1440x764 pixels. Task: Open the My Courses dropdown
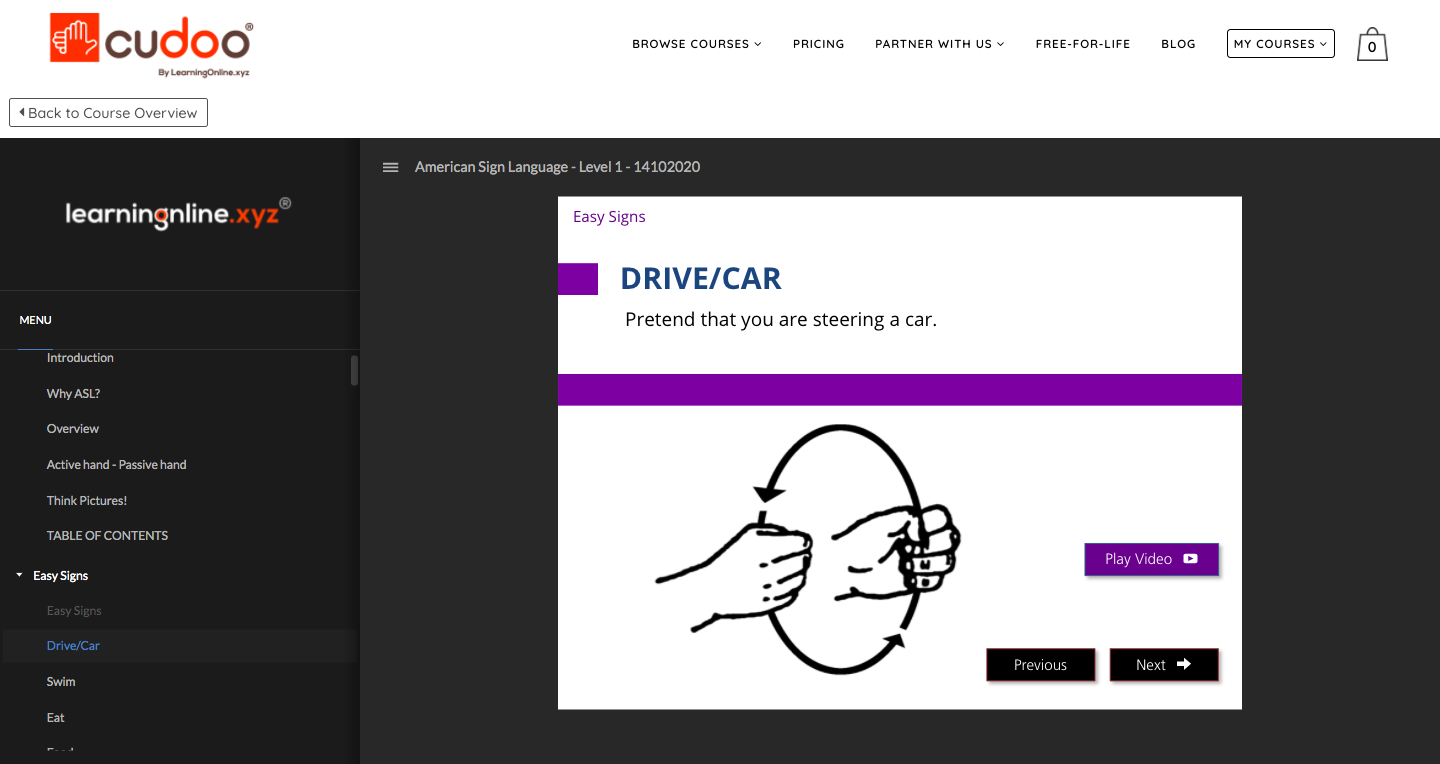[x=1280, y=44]
